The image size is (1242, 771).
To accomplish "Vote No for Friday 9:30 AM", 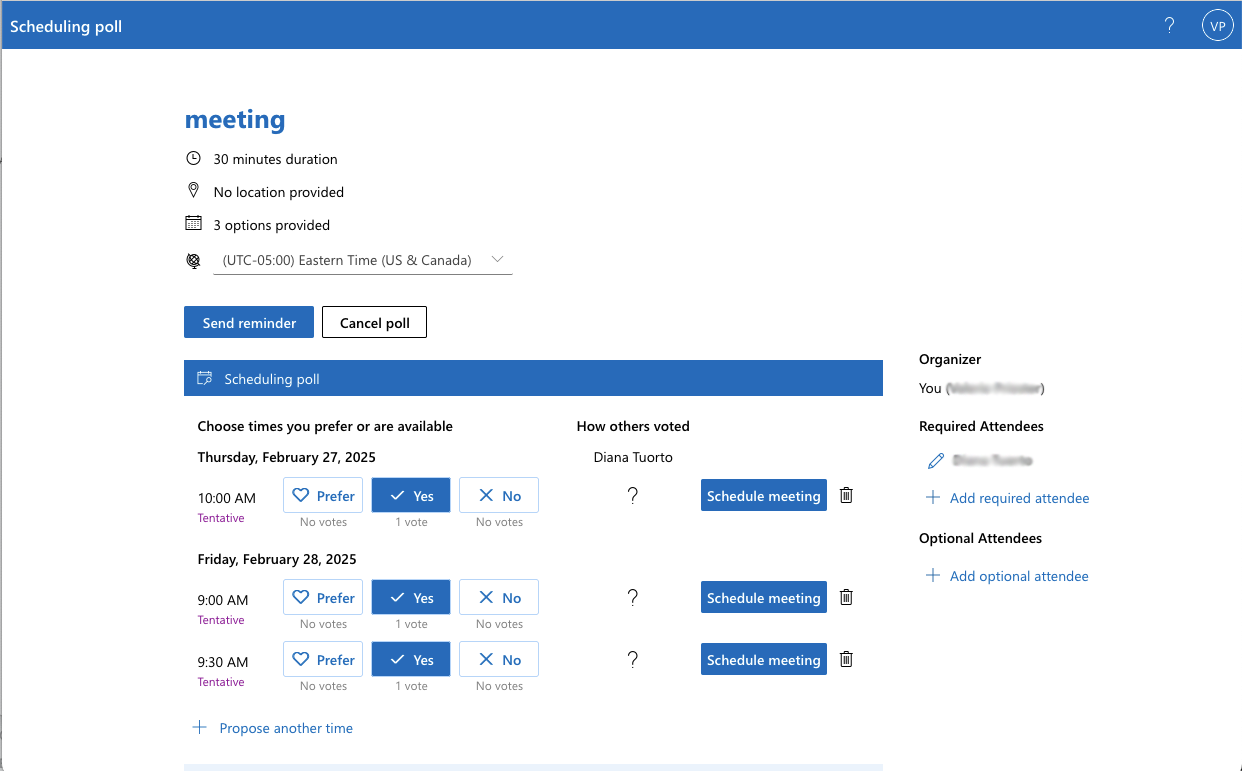I will pos(499,660).
